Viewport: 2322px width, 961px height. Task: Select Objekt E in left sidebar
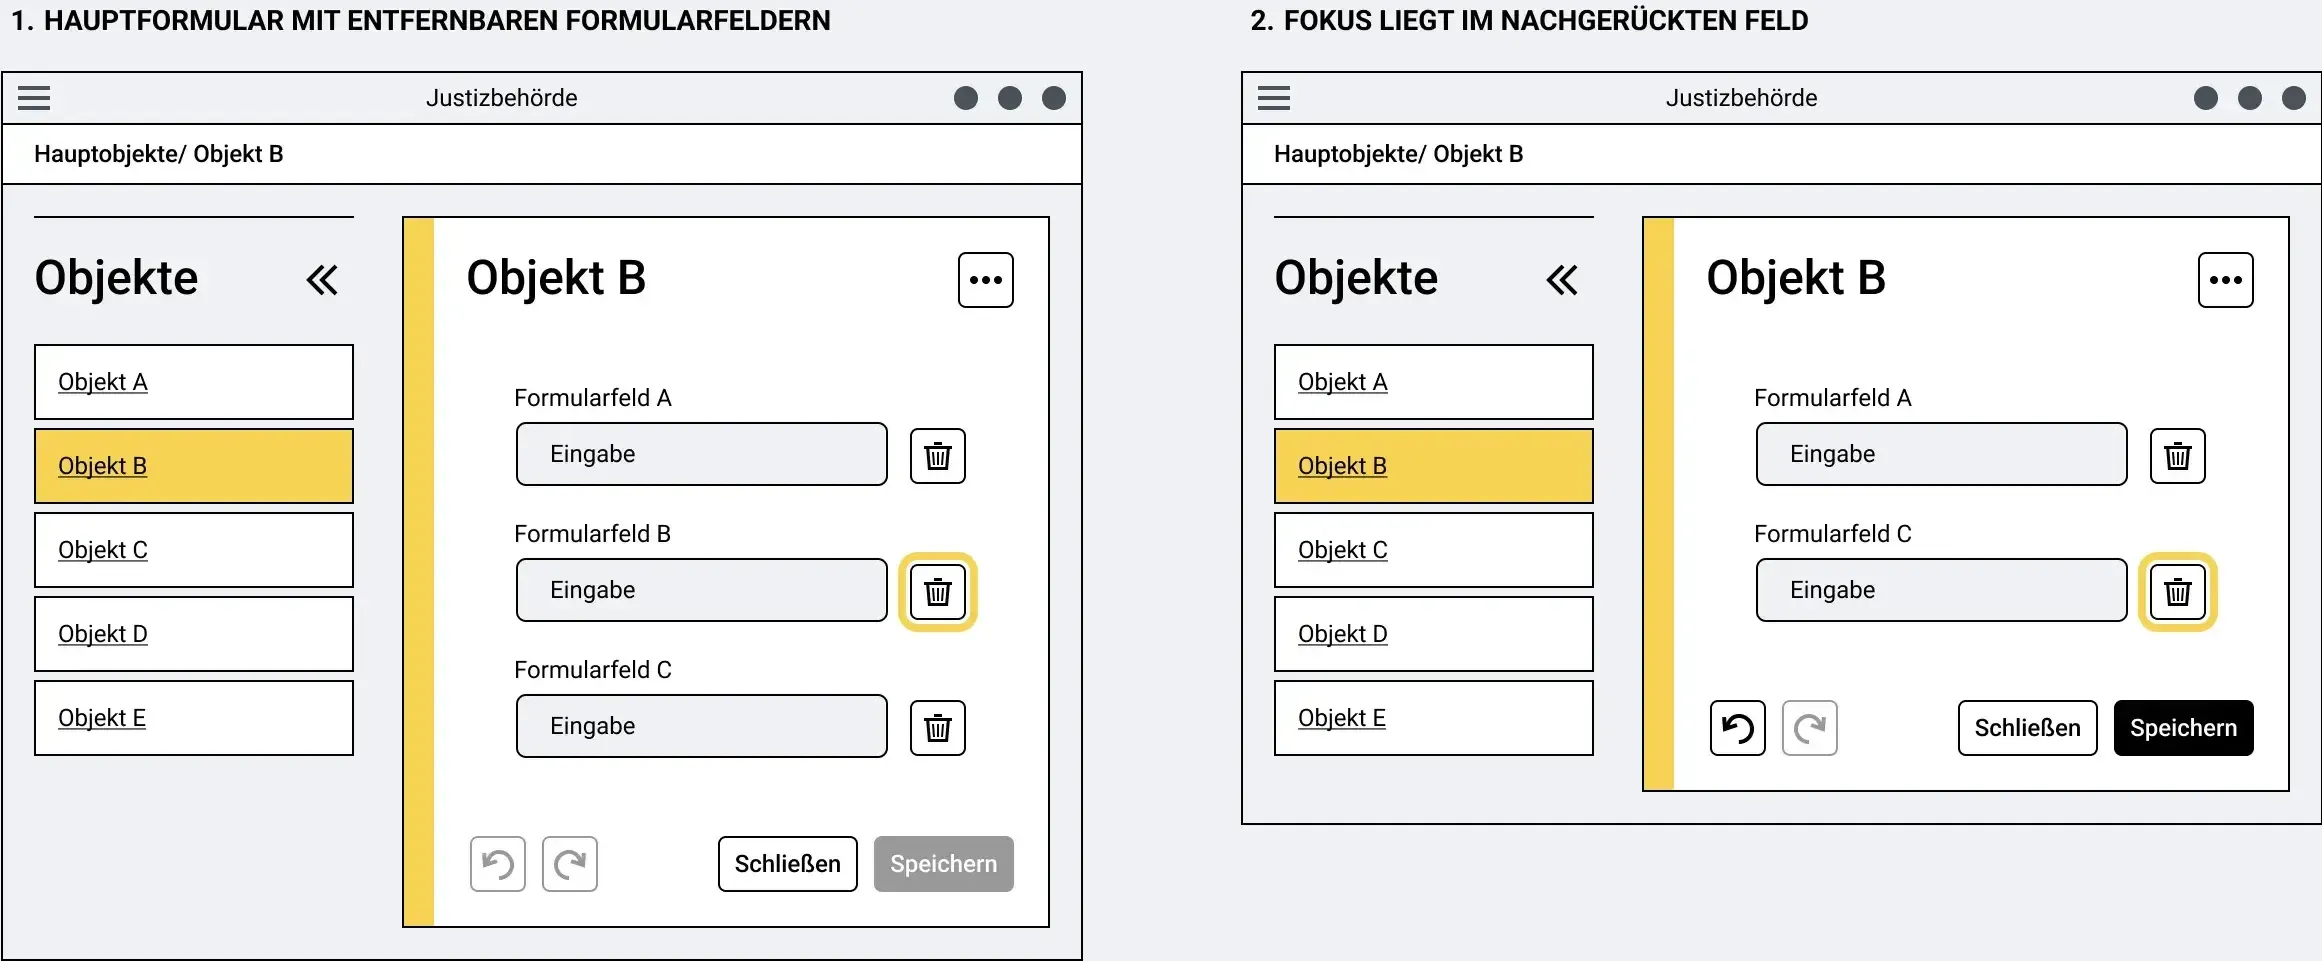click(x=194, y=718)
